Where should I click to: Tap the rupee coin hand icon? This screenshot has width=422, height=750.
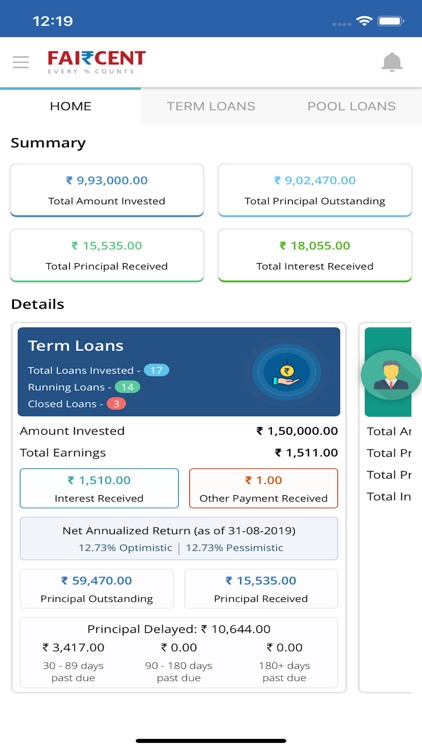point(287,372)
